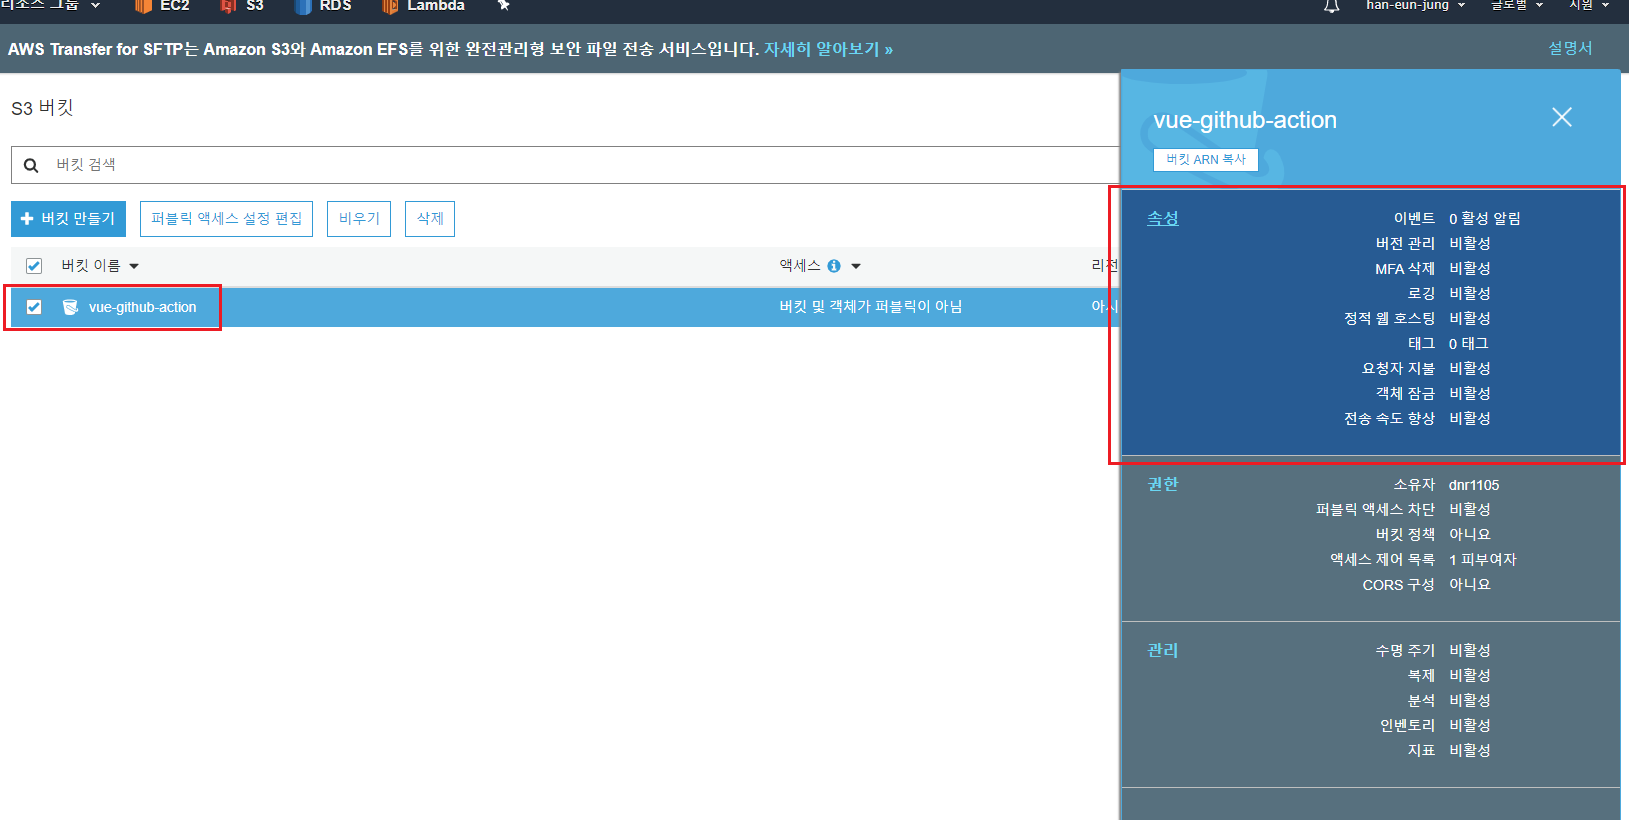Click the 버킷 ARN 복사 button
The width and height of the screenshot is (1629, 820).
[1206, 160]
